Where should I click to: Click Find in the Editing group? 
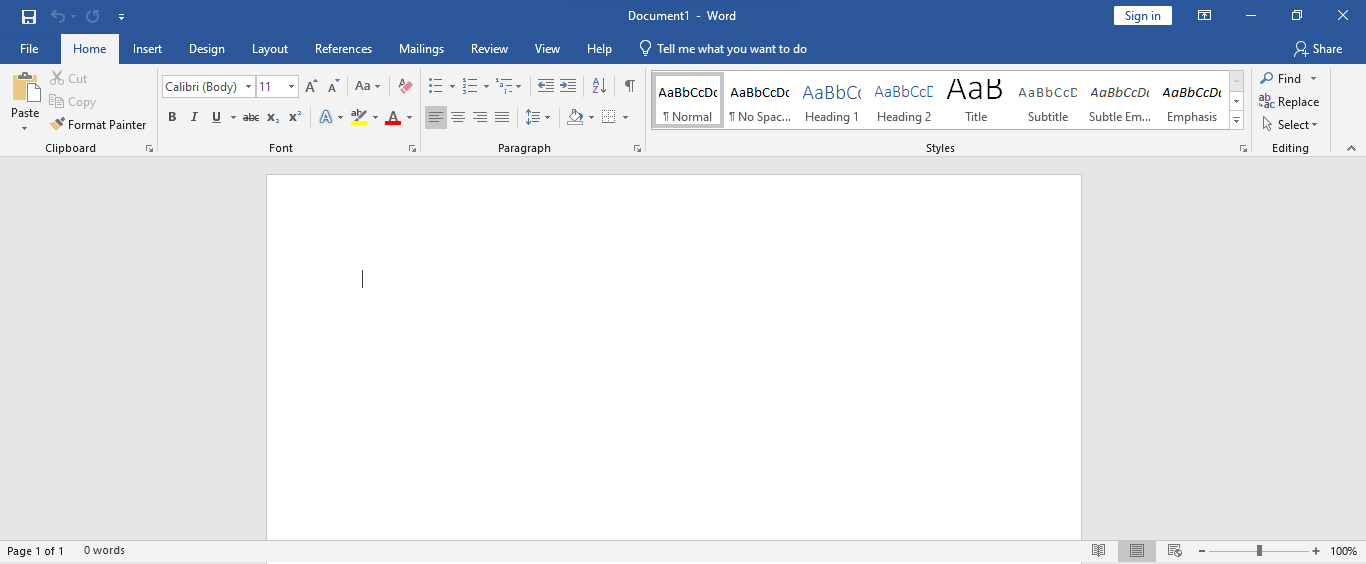[x=1281, y=79]
